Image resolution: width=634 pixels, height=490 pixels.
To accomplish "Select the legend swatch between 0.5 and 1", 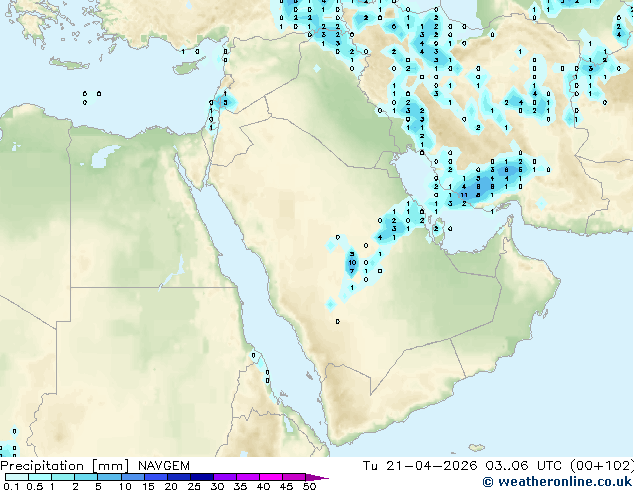I will click(40, 477).
